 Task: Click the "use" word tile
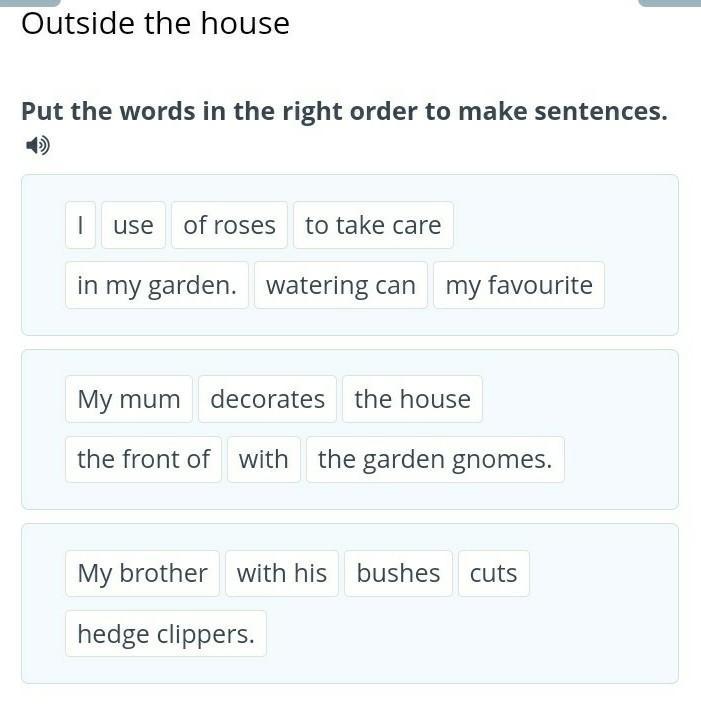[x=133, y=225]
